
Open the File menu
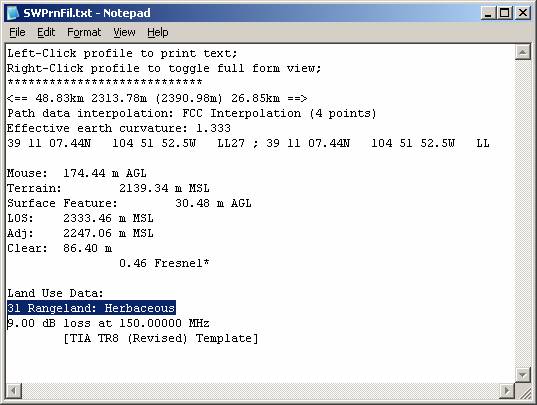pyautogui.click(x=17, y=33)
